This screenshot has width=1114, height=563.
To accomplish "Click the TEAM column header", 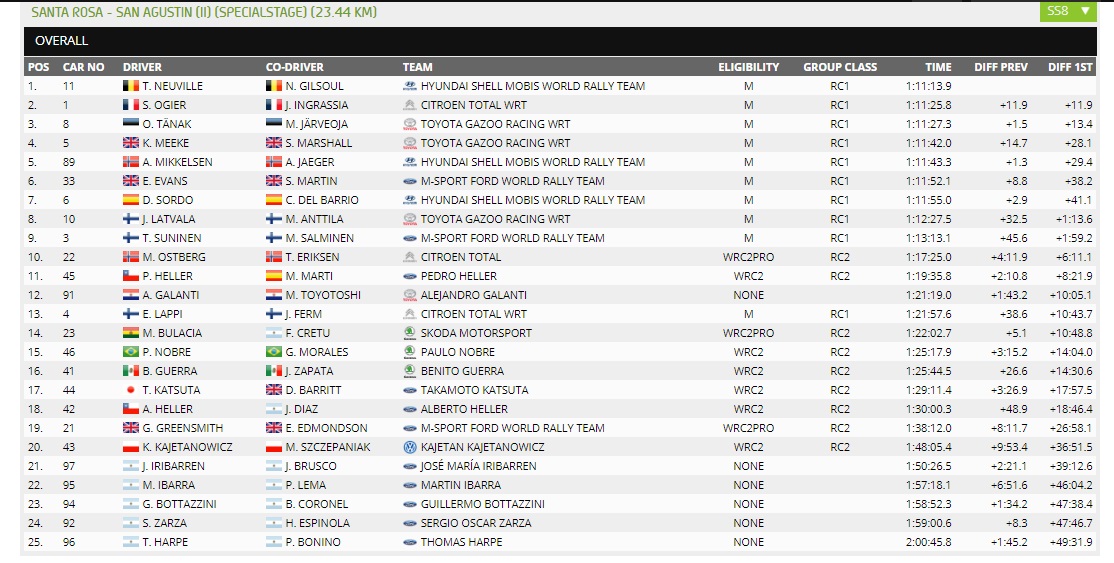I will 418,67.
